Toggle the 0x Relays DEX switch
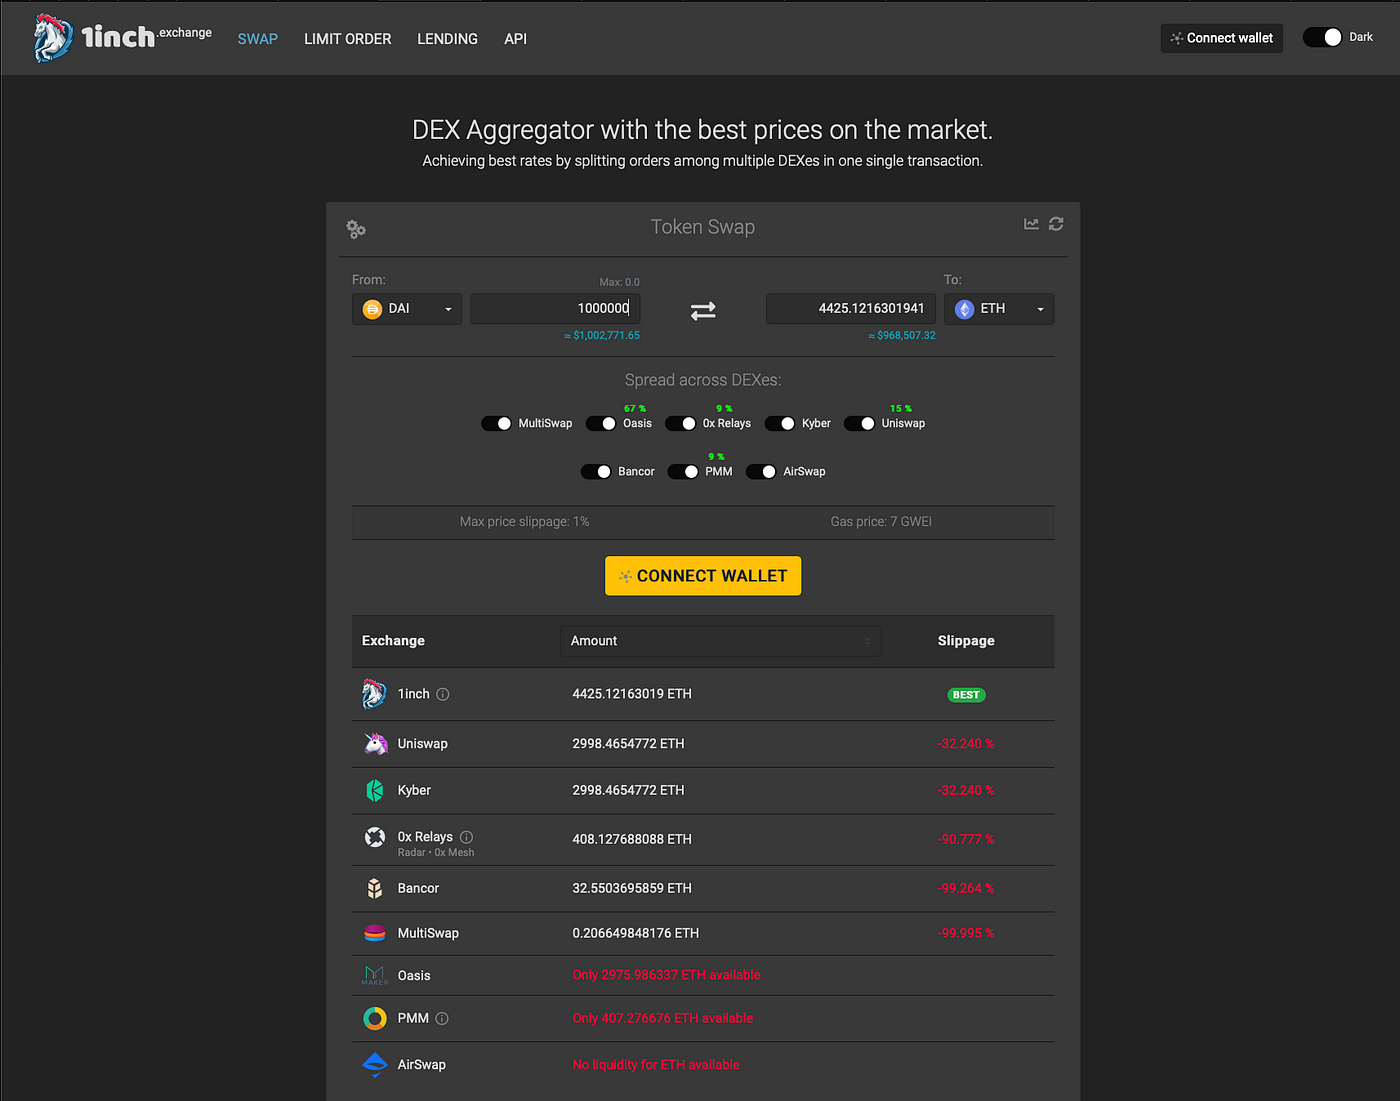 (x=681, y=423)
